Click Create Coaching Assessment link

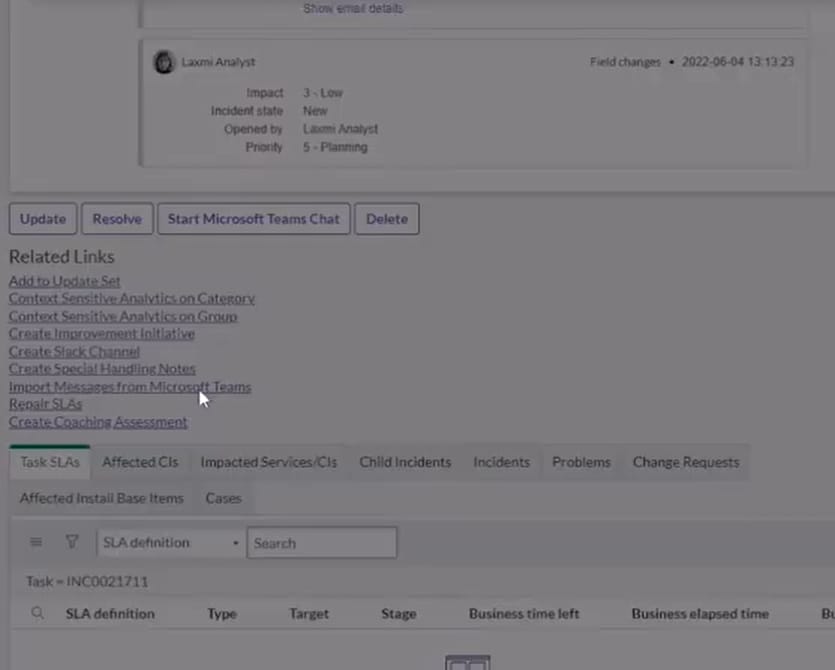click(x=98, y=422)
